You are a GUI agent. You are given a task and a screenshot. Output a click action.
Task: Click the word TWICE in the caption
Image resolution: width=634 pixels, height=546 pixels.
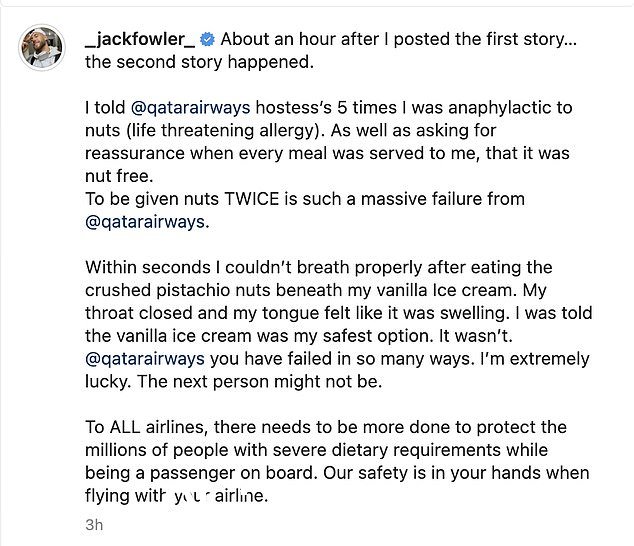point(251,199)
